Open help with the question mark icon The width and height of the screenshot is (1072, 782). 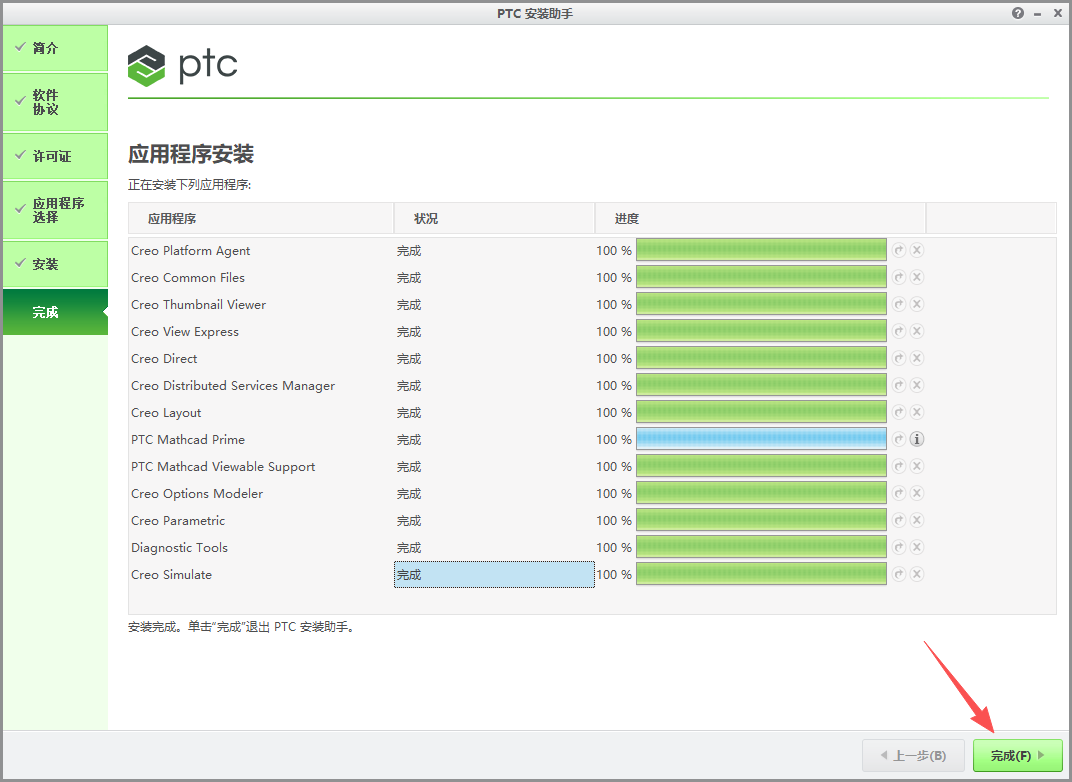point(1017,13)
